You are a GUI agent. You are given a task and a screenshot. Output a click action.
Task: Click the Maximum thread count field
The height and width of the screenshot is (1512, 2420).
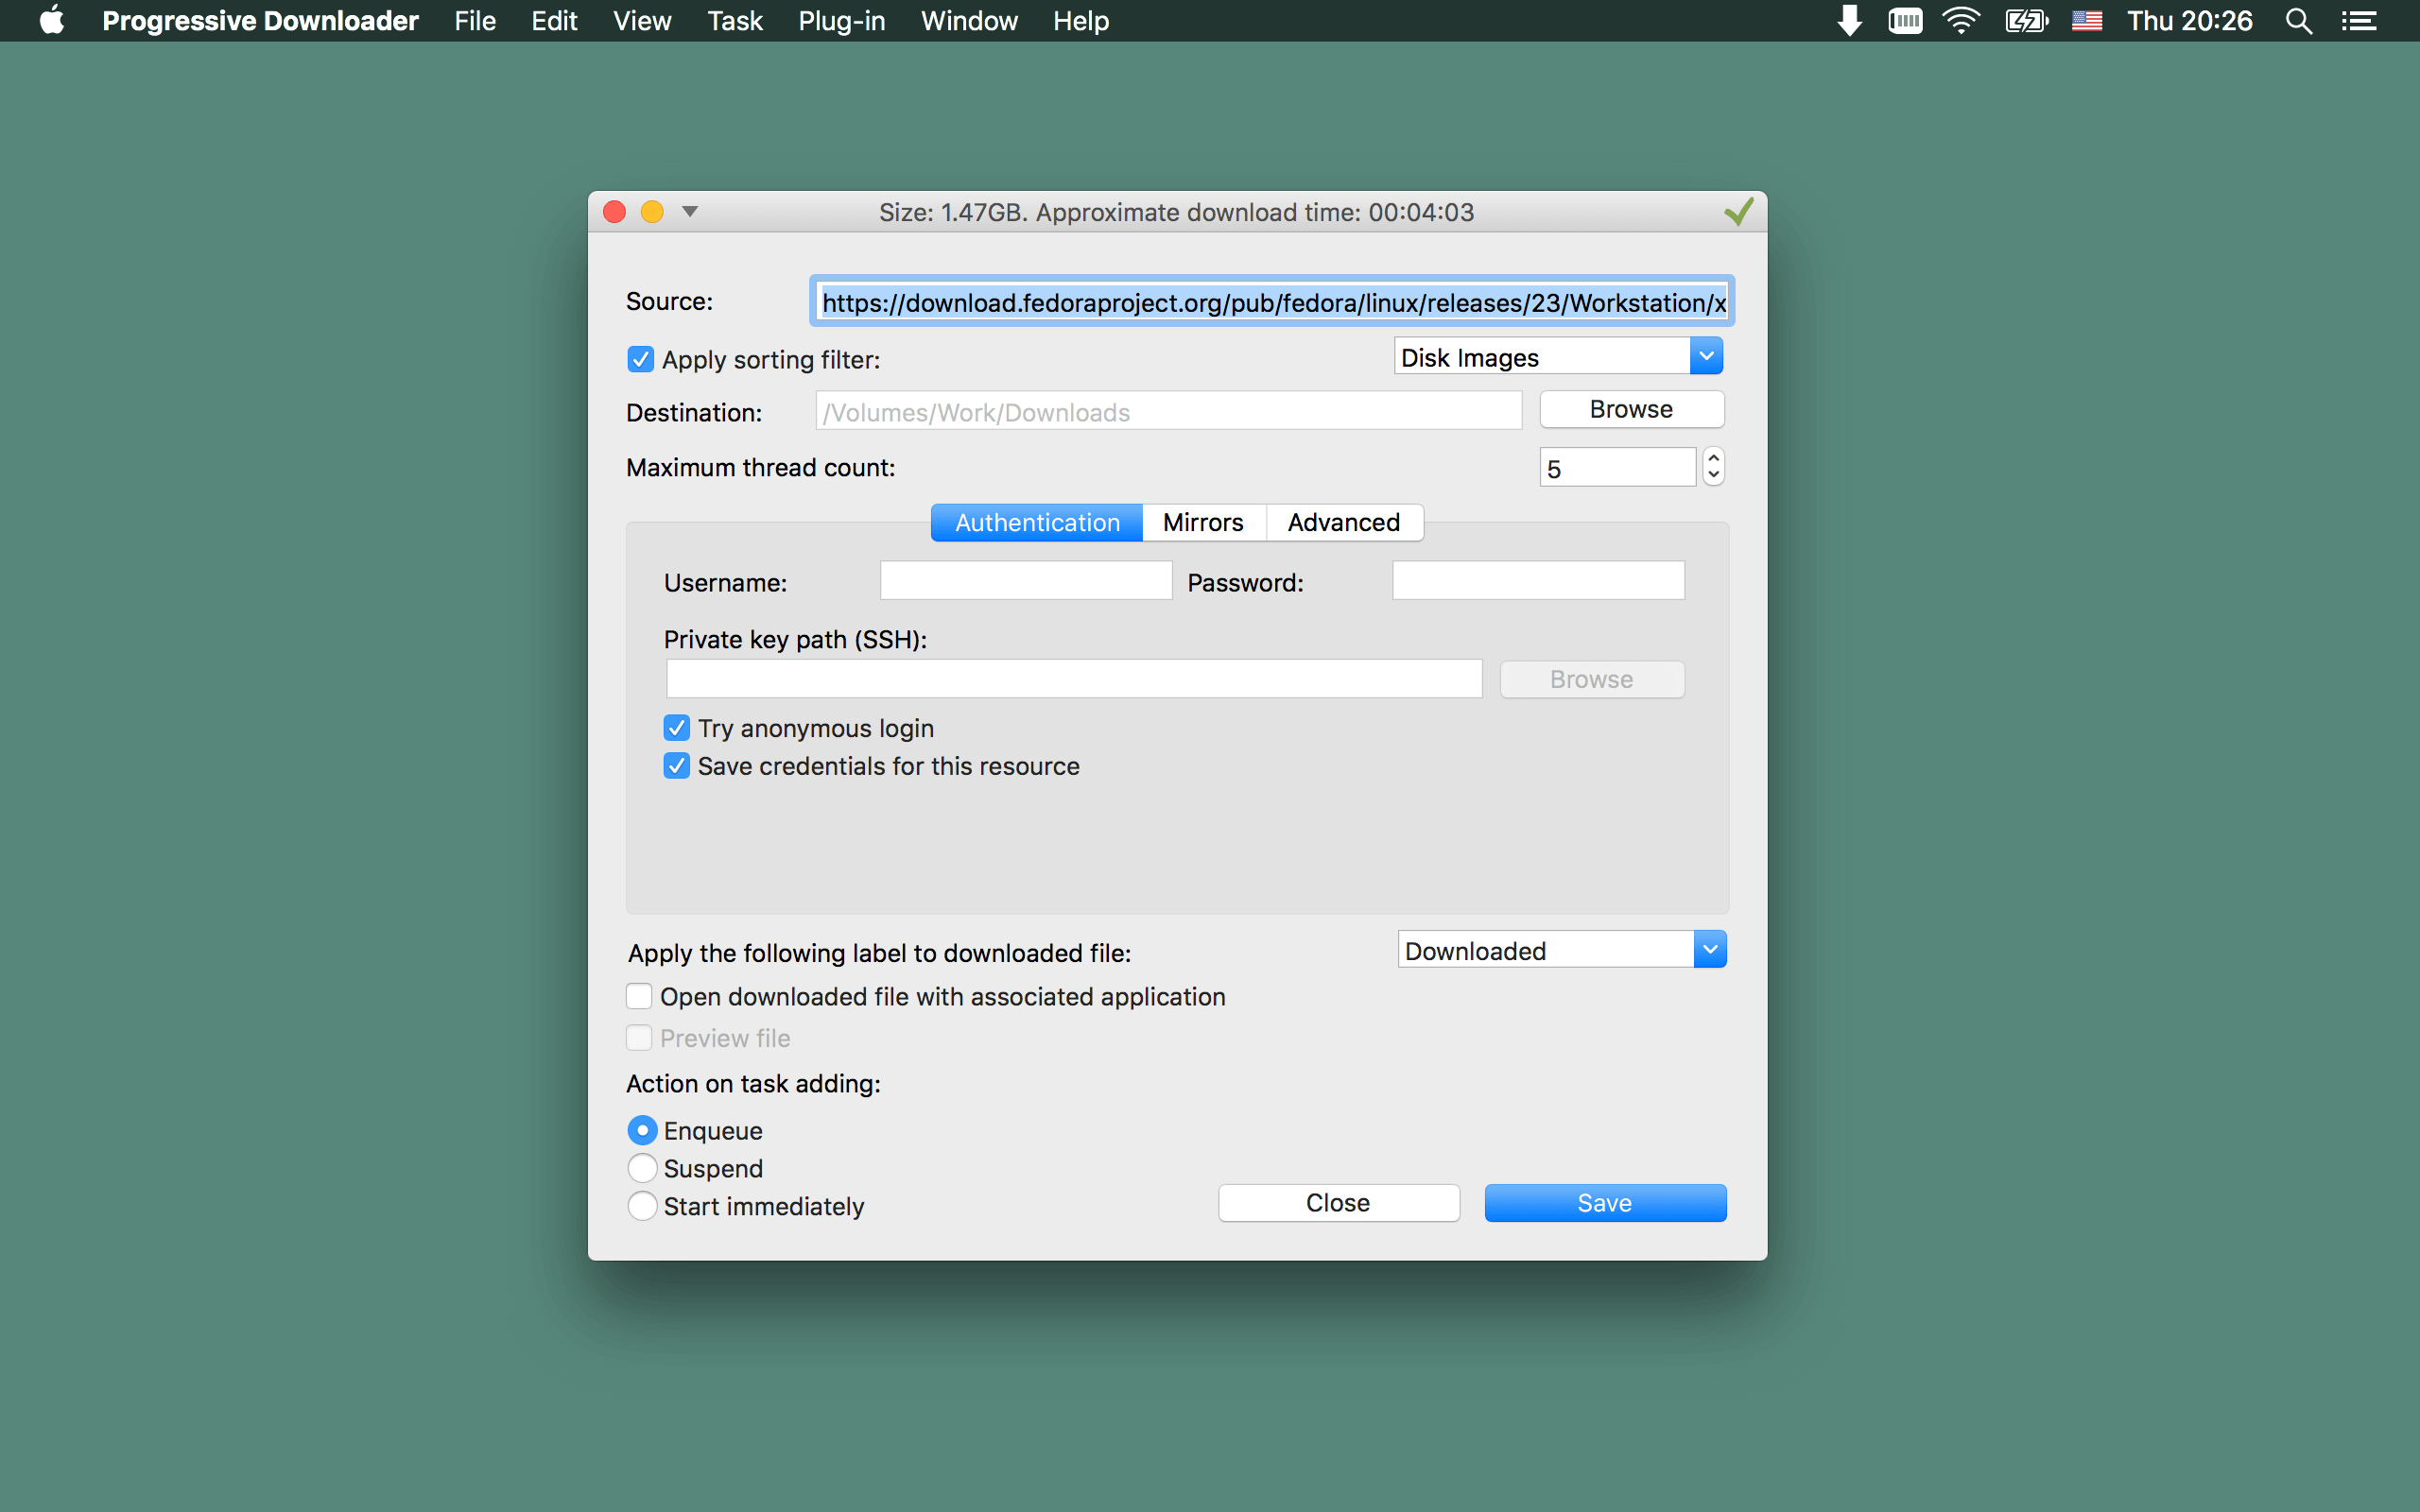[x=1617, y=467]
